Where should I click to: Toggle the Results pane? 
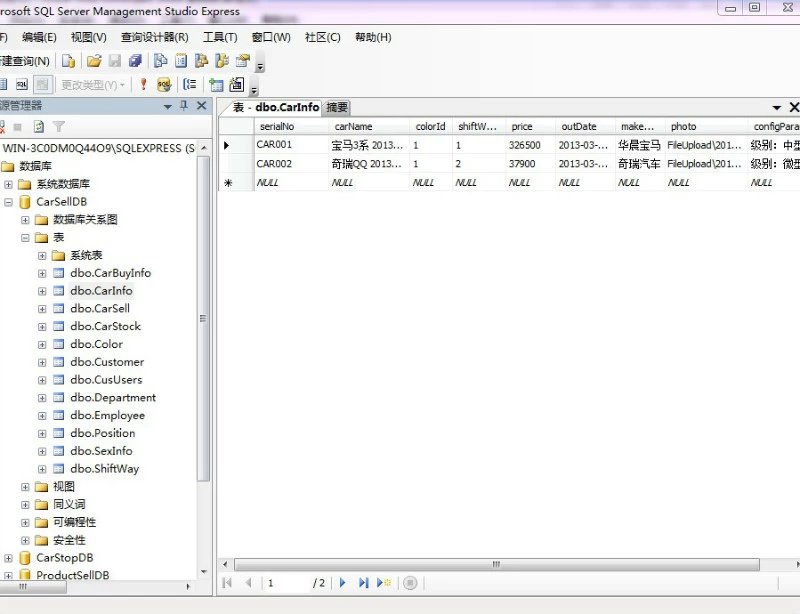click(x=42, y=84)
